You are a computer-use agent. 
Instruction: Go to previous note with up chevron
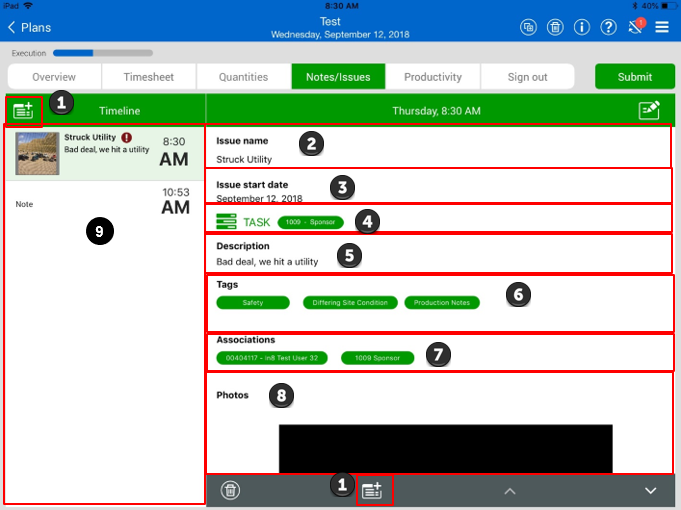tap(509, 490)
